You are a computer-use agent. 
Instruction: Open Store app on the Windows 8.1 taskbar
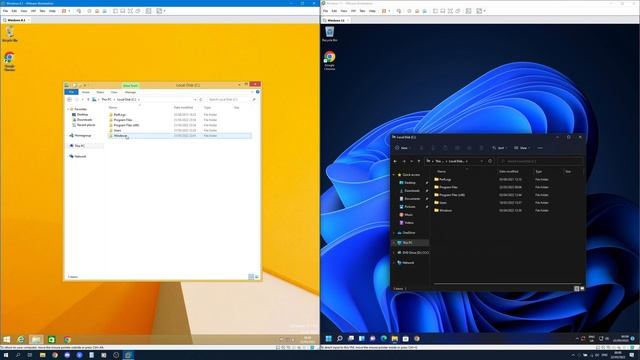click(51, 340)
